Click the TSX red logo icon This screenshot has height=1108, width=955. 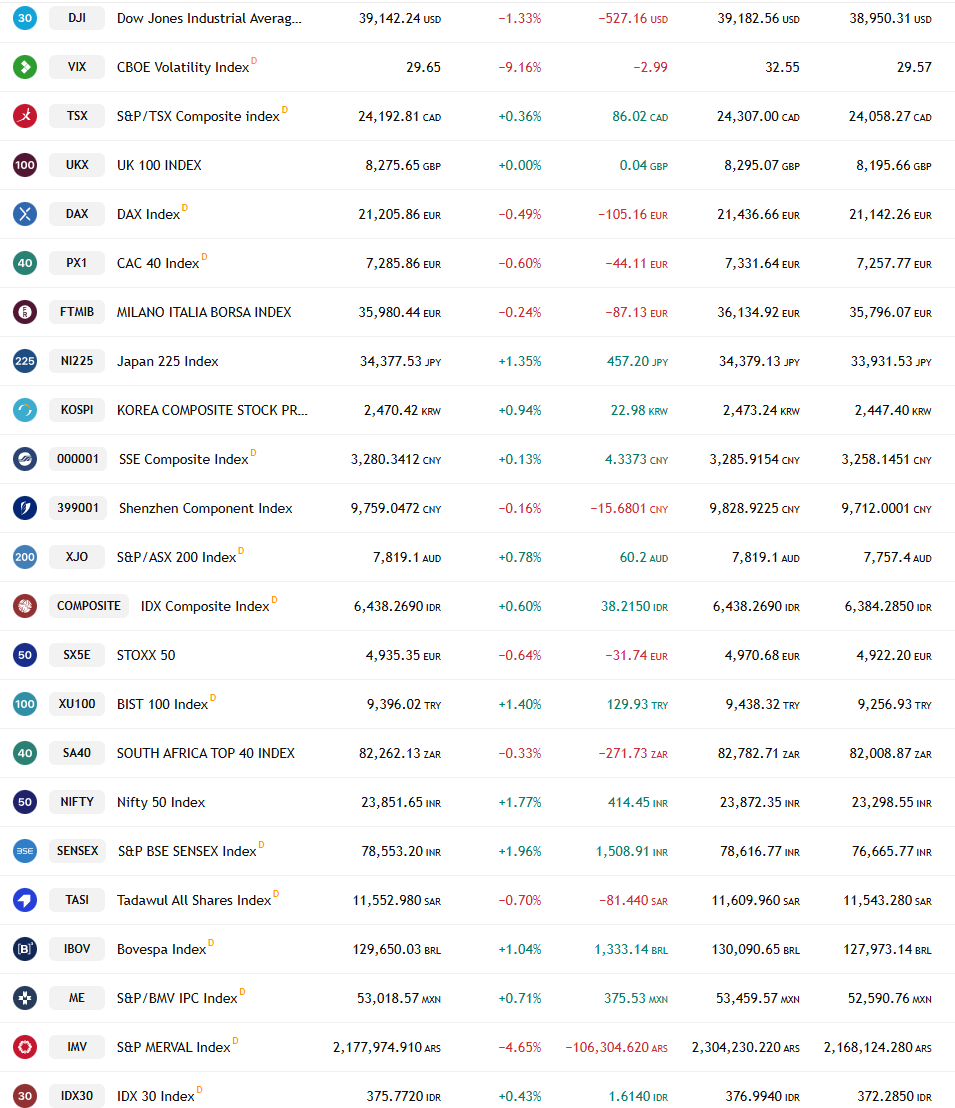tap(25, 116)
